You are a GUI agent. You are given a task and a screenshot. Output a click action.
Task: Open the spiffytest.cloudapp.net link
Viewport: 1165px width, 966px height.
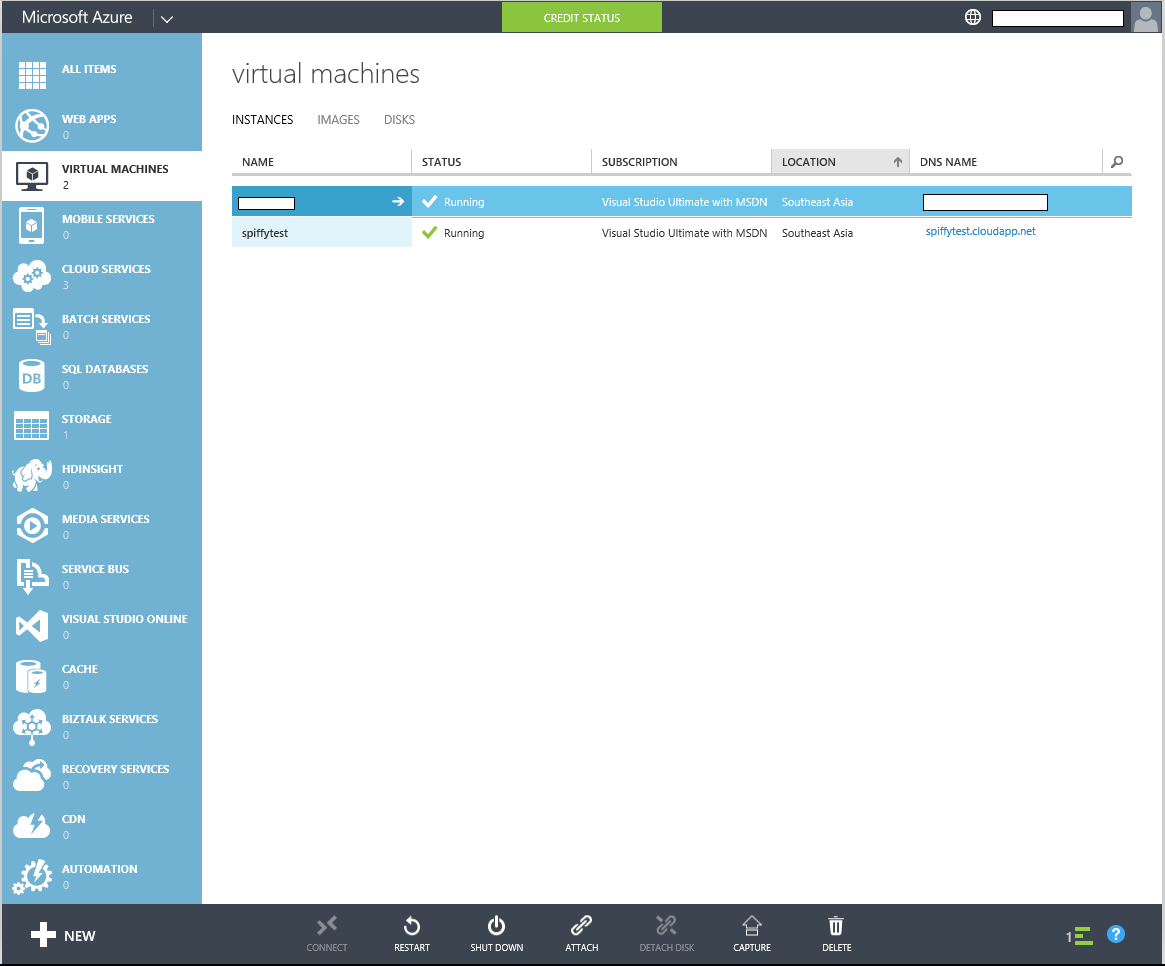point(980,231)
